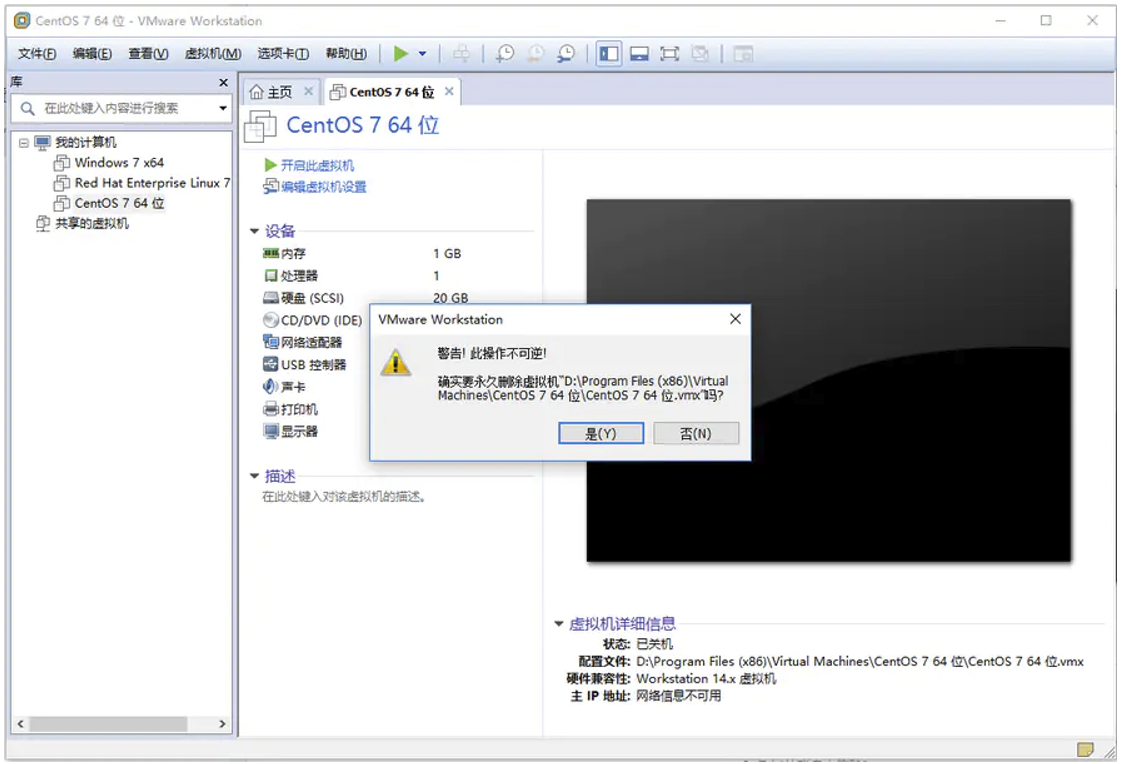Click the 已关机 status value
The image size is (1122, 764).
tap(655, 645)
